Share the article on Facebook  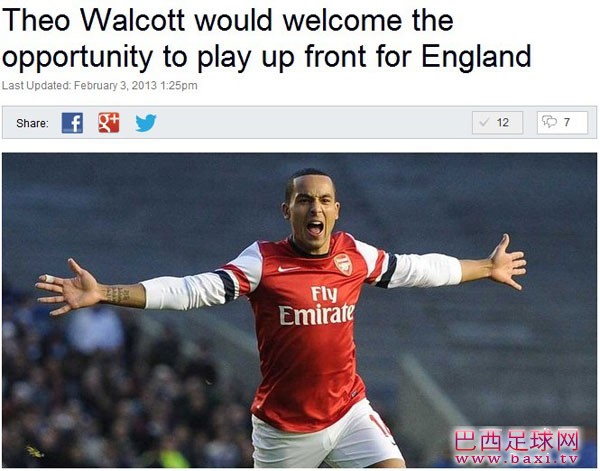pyautogui.click(x=72, y=123)
